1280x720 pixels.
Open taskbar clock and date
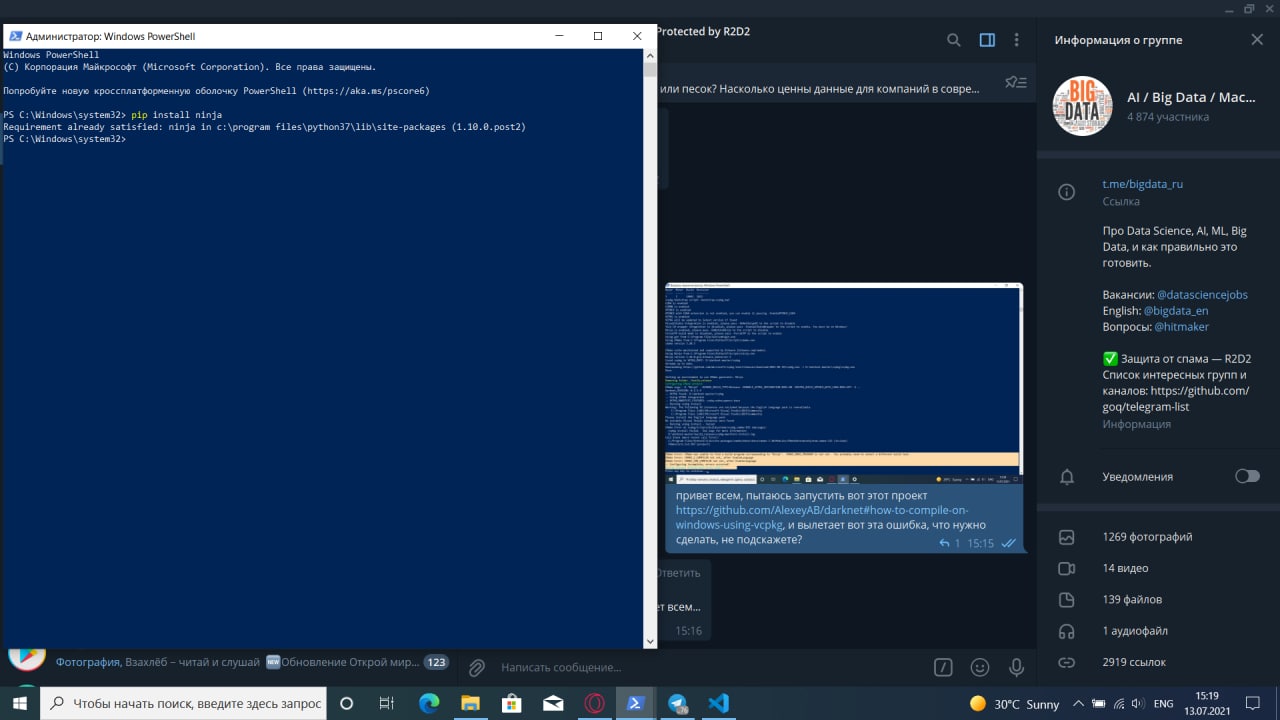coord(1207,703)
